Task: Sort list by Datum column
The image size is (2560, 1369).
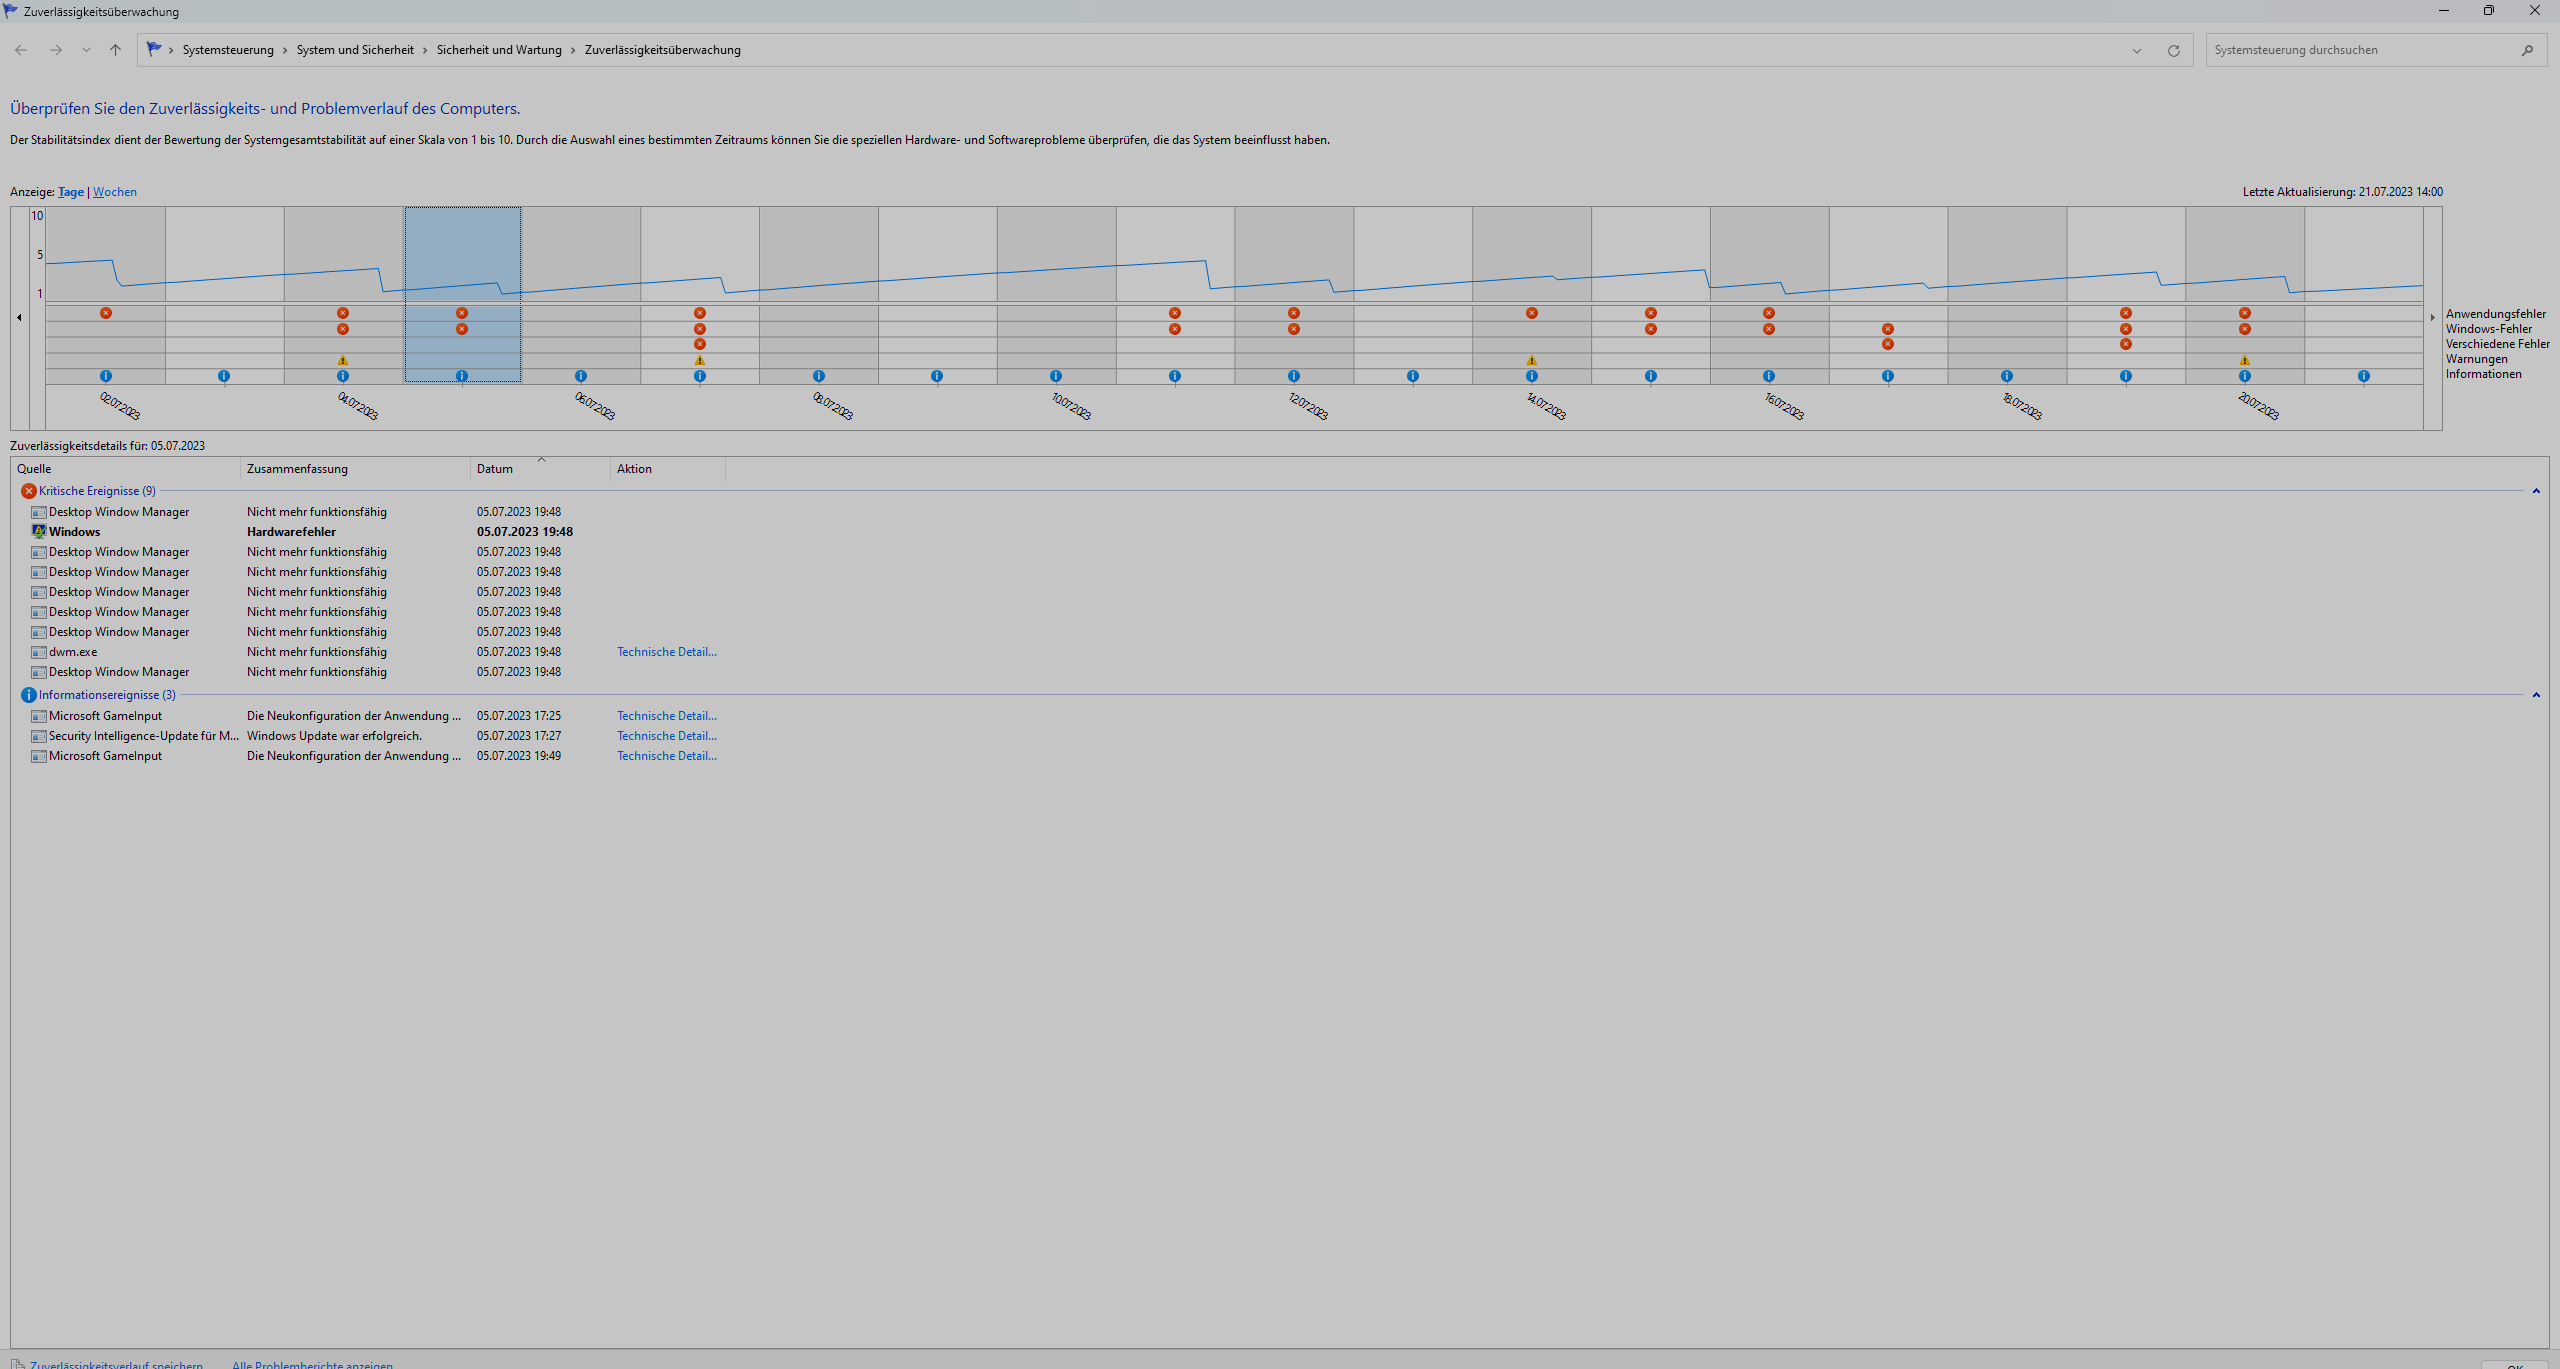Action: (x=495, y=469)
